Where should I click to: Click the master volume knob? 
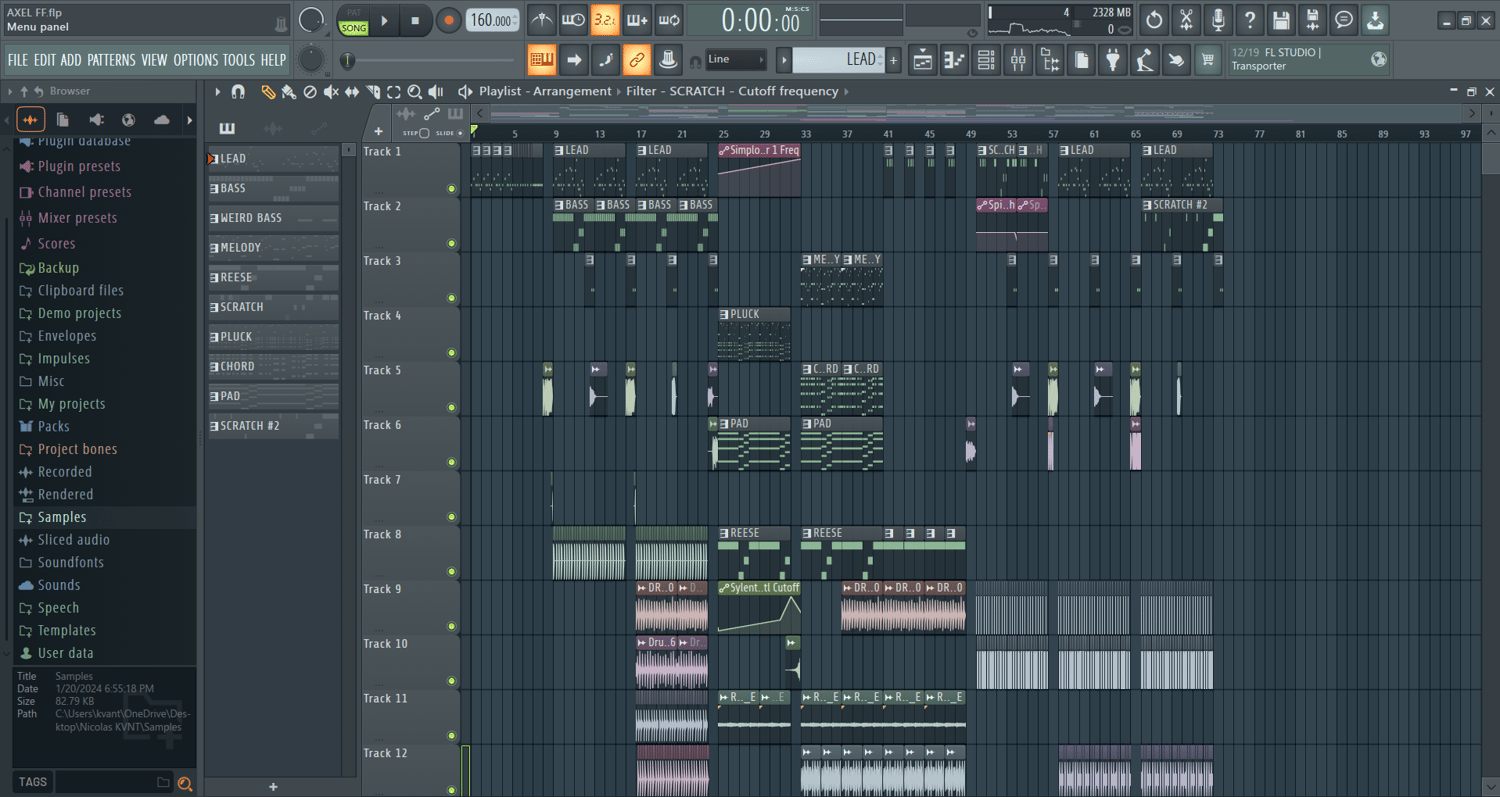(x=312, y=19)
